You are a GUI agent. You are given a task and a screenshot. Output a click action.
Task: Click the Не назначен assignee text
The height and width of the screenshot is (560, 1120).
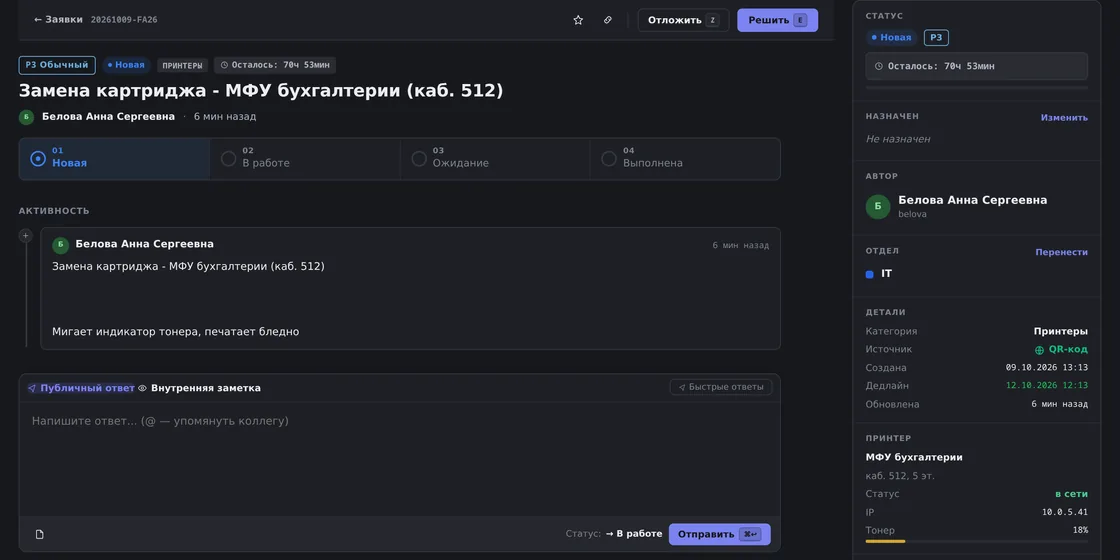click(898, 139)
